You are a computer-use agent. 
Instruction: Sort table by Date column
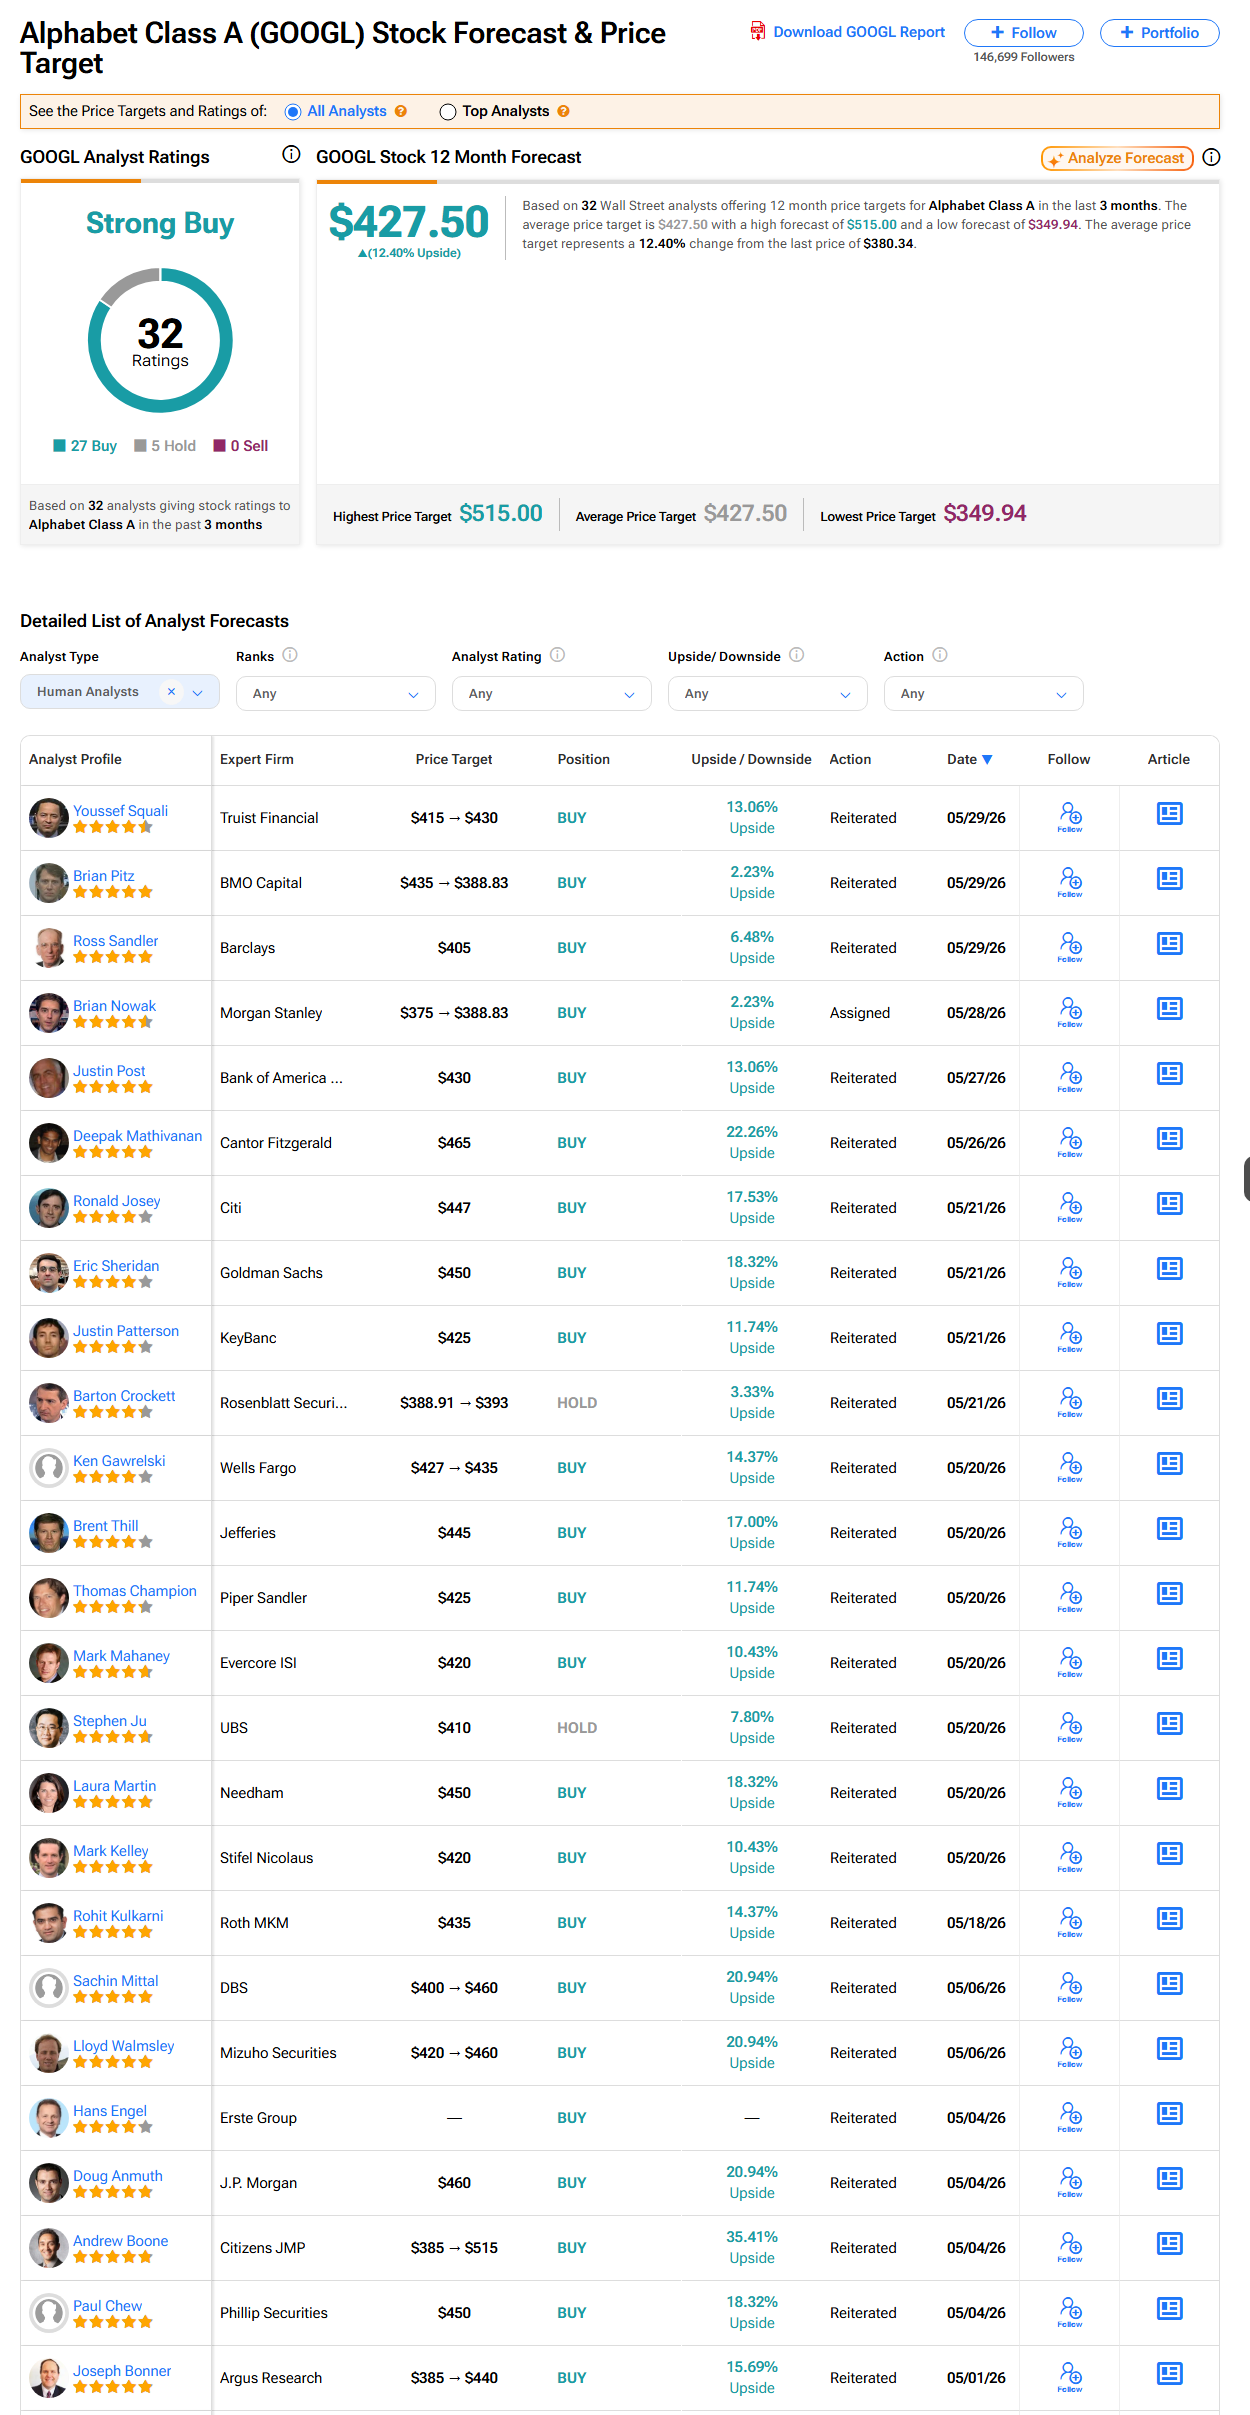(970, 759)
